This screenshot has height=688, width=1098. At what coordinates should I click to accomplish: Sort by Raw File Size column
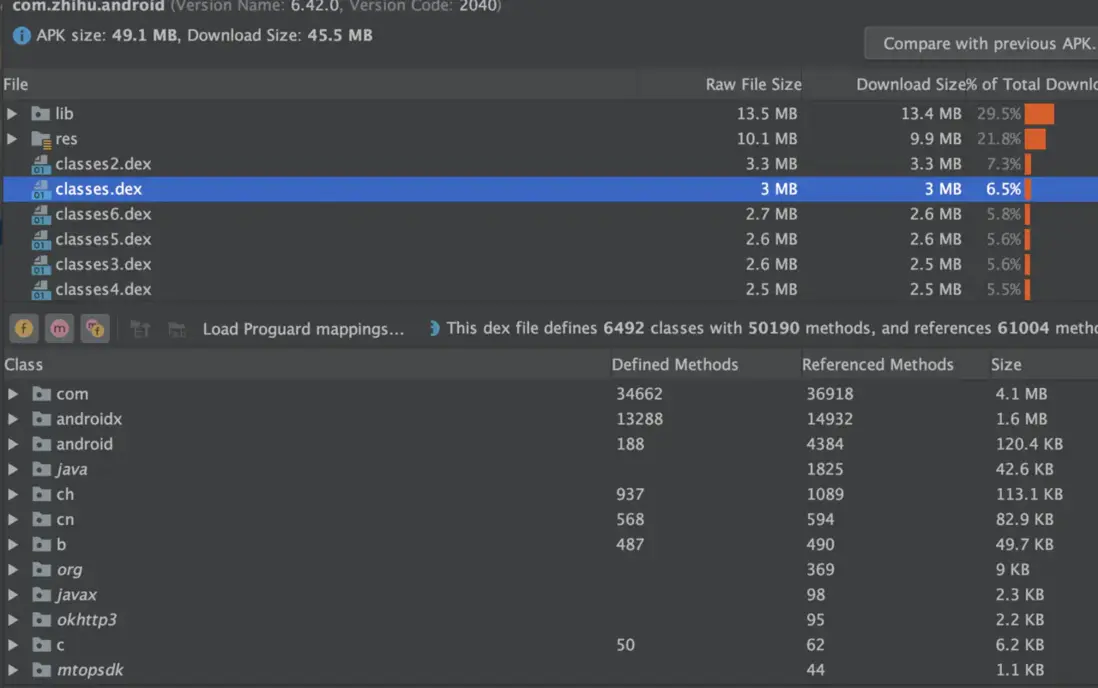pyautogui.click(x=752, y=85)
